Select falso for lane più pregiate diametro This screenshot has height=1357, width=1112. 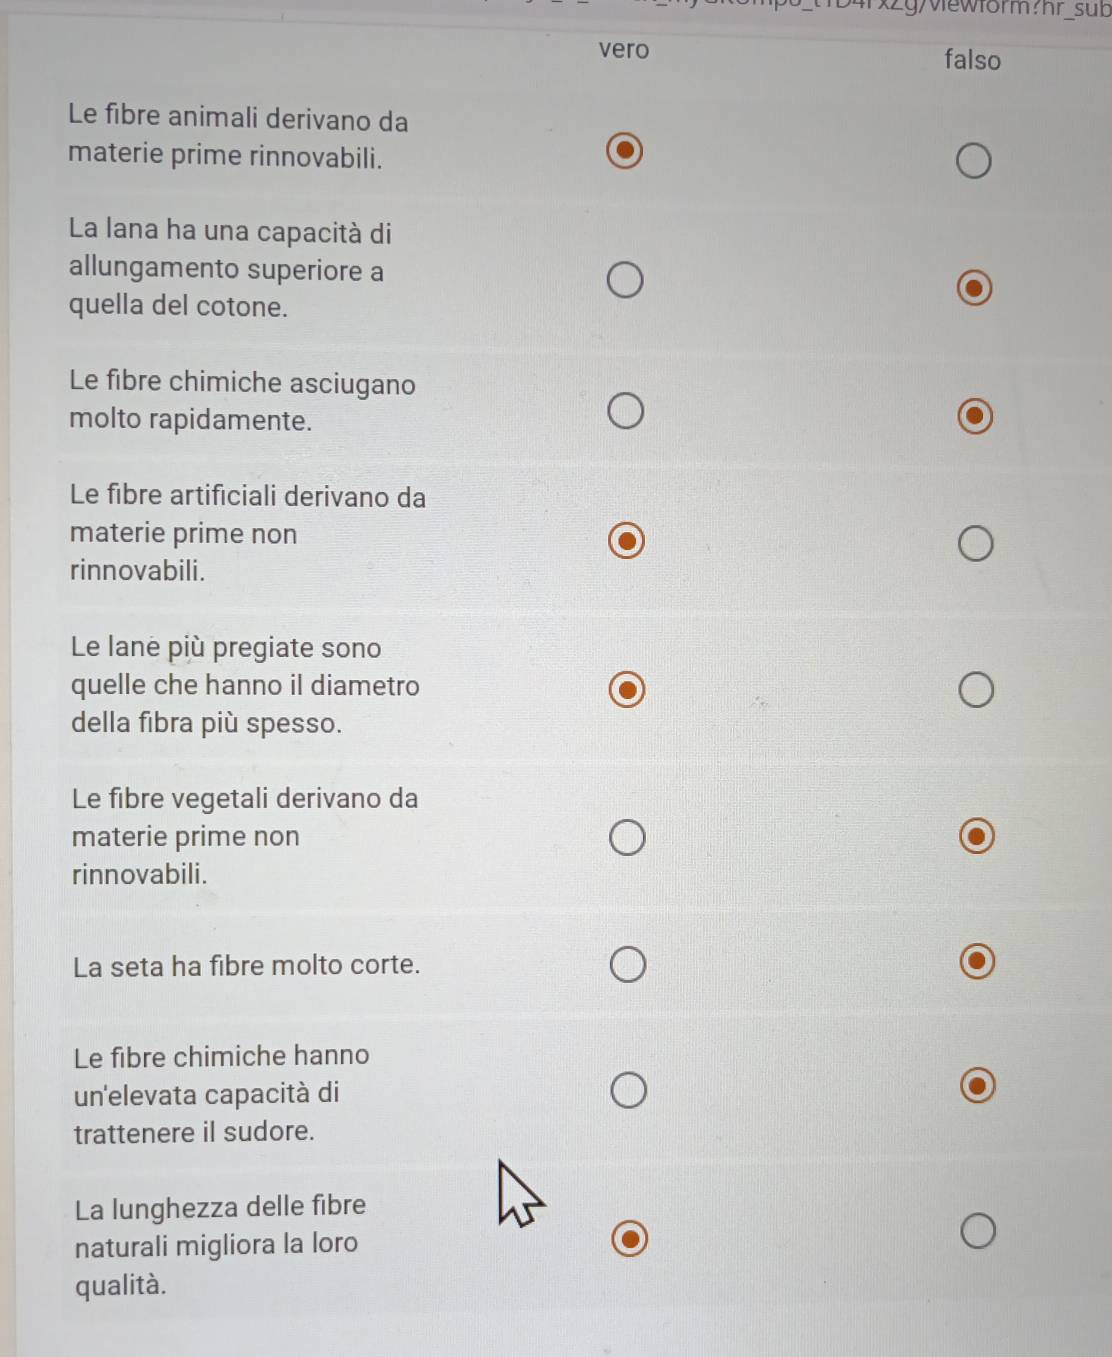pos(976,690)
